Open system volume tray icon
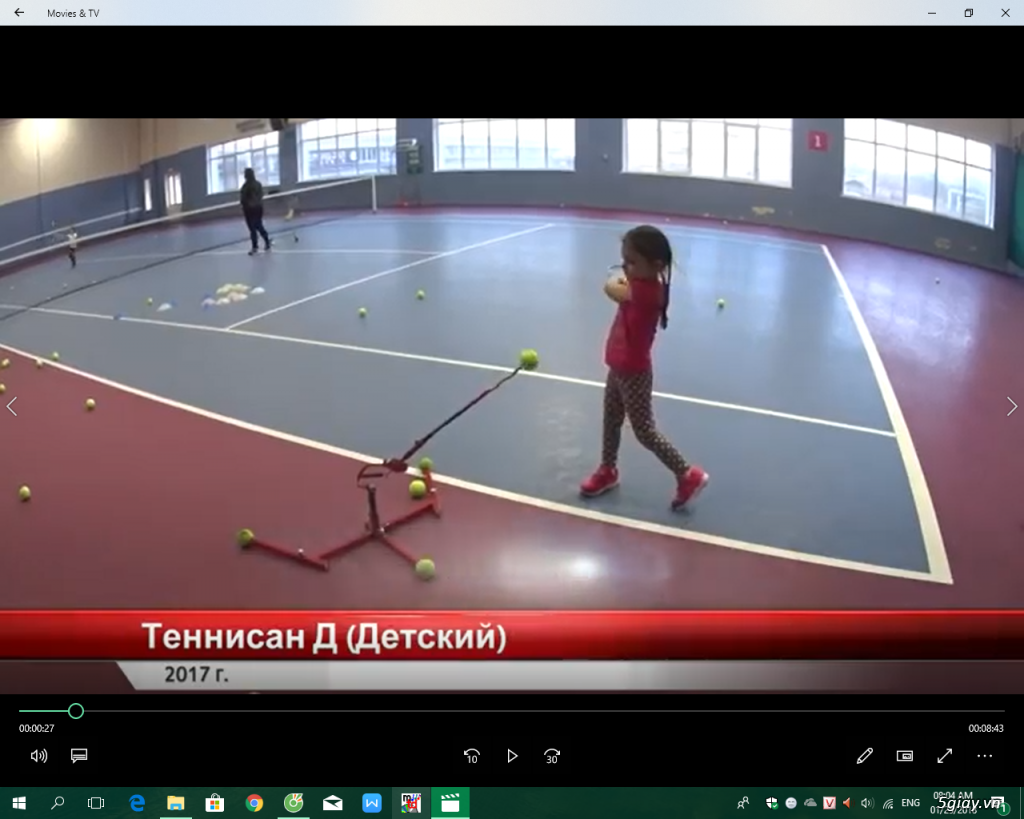 pos(867,803)
